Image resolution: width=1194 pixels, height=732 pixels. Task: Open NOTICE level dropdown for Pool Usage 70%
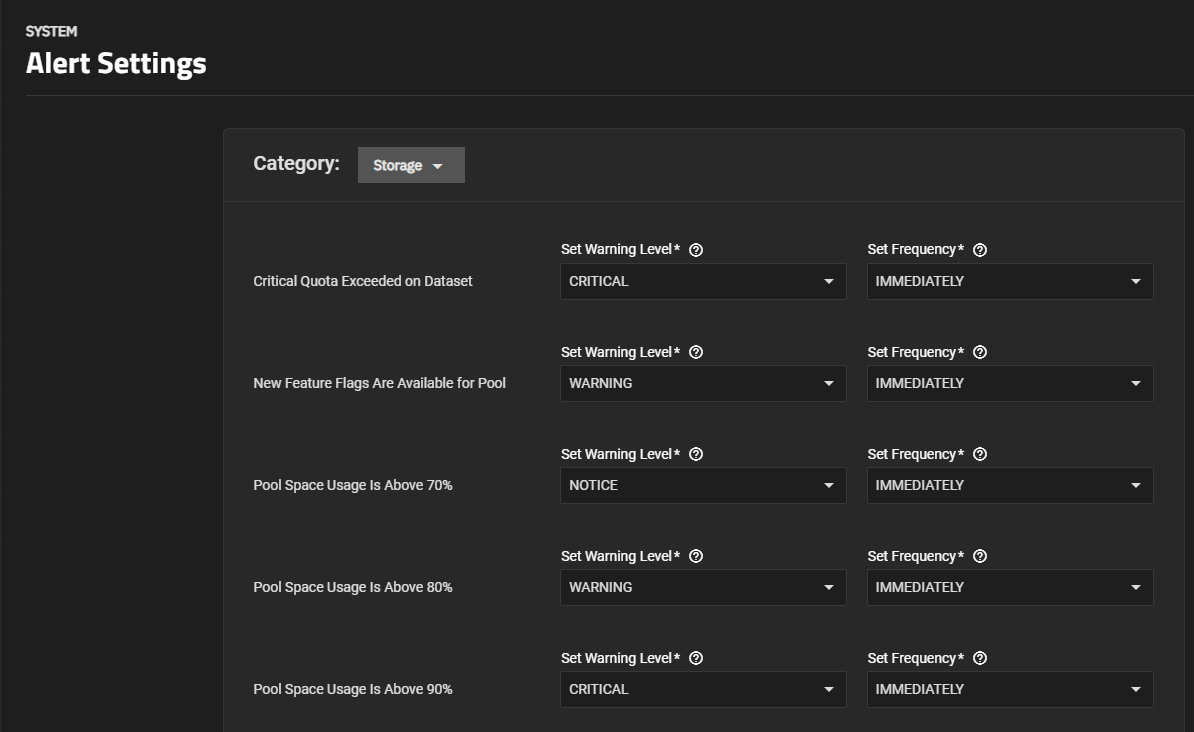pyautogui.click(x=703, y=486)
